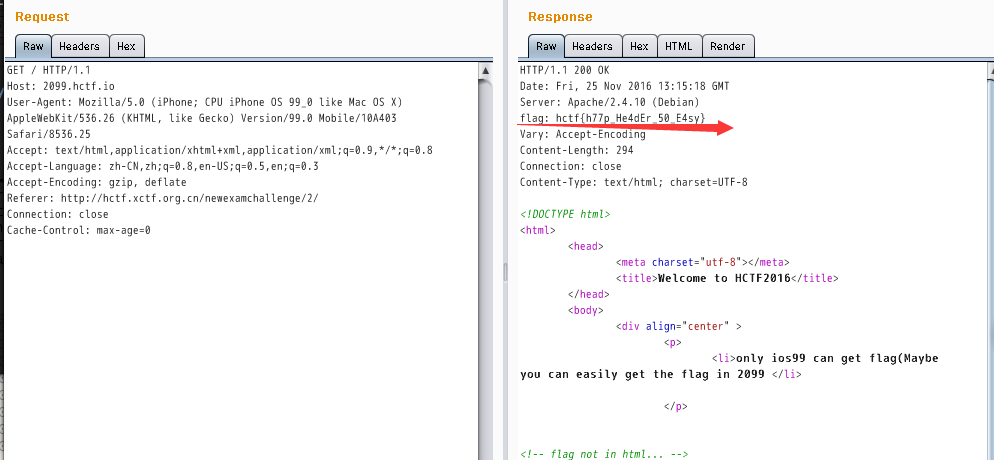Click the request pane vertical scrollbar track

[x=486, y=269]
